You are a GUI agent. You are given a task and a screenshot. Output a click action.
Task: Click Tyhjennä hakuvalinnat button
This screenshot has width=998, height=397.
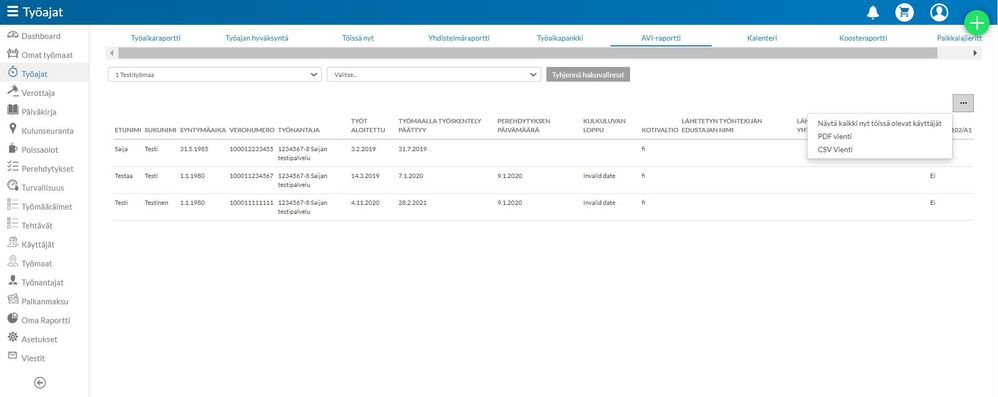coord(588,74)
